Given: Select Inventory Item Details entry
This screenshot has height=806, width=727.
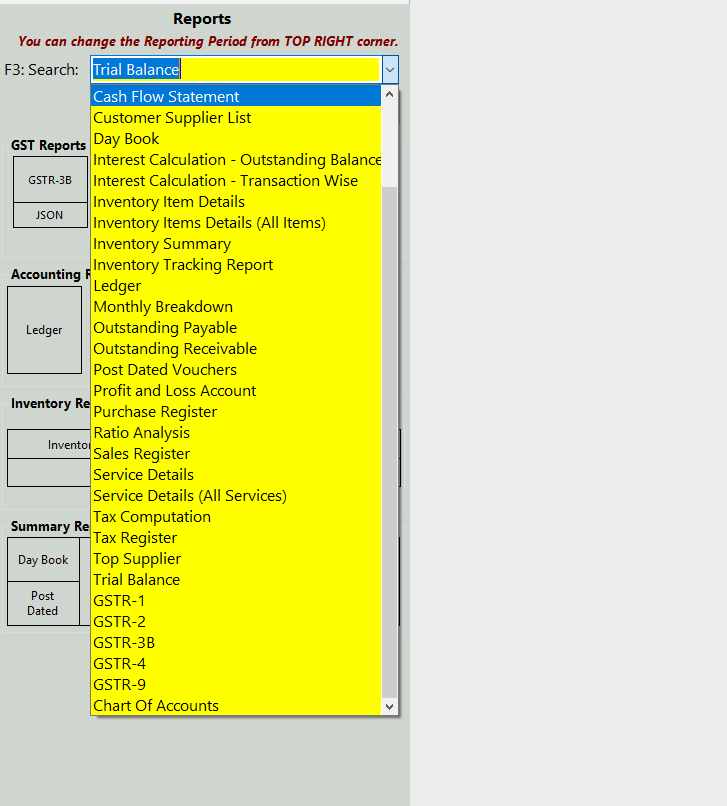Looking at the screenshot, I should (x=236, y=202).
